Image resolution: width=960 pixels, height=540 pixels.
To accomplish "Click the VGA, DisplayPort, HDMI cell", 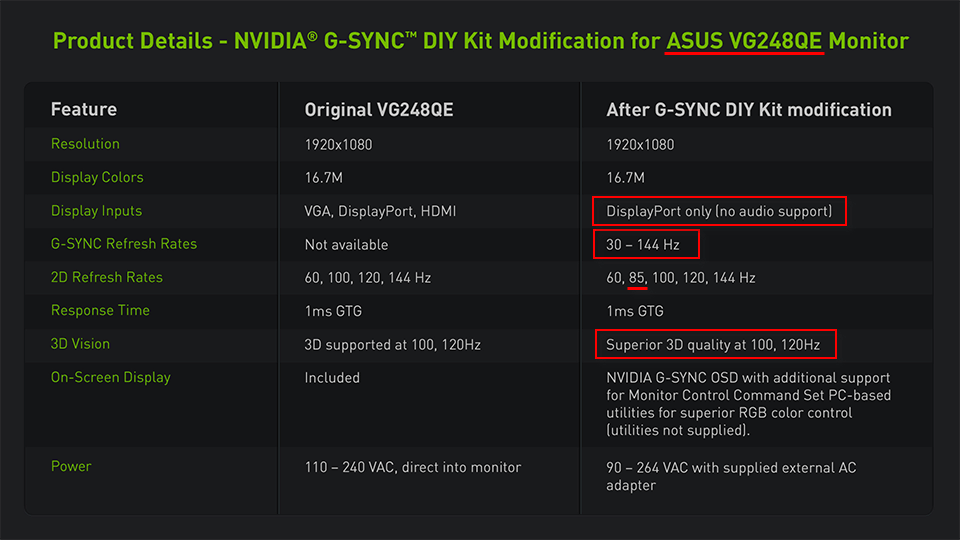I will click(x=381, y=211).
